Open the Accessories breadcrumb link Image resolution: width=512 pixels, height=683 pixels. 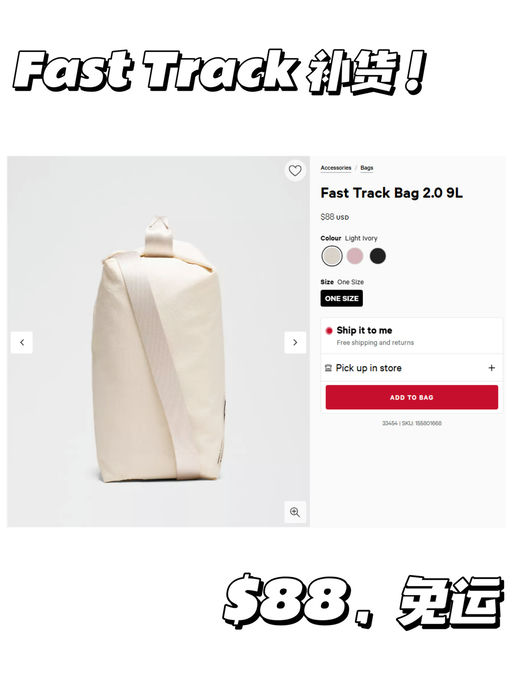tap(336, 168)
